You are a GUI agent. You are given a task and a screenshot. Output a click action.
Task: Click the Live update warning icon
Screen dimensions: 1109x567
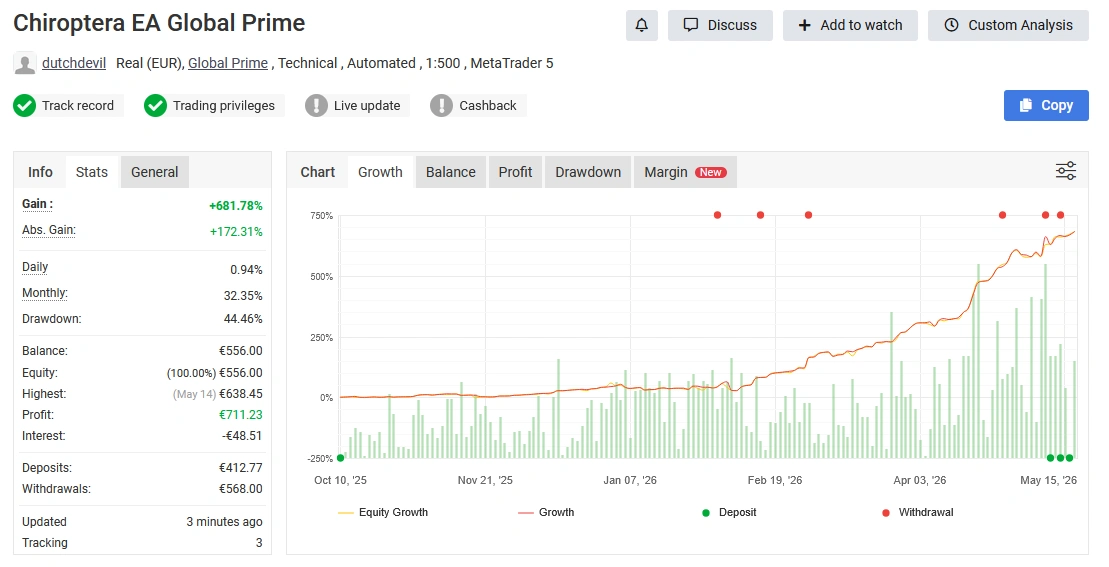pyautogui.click(x=316, y=105)
